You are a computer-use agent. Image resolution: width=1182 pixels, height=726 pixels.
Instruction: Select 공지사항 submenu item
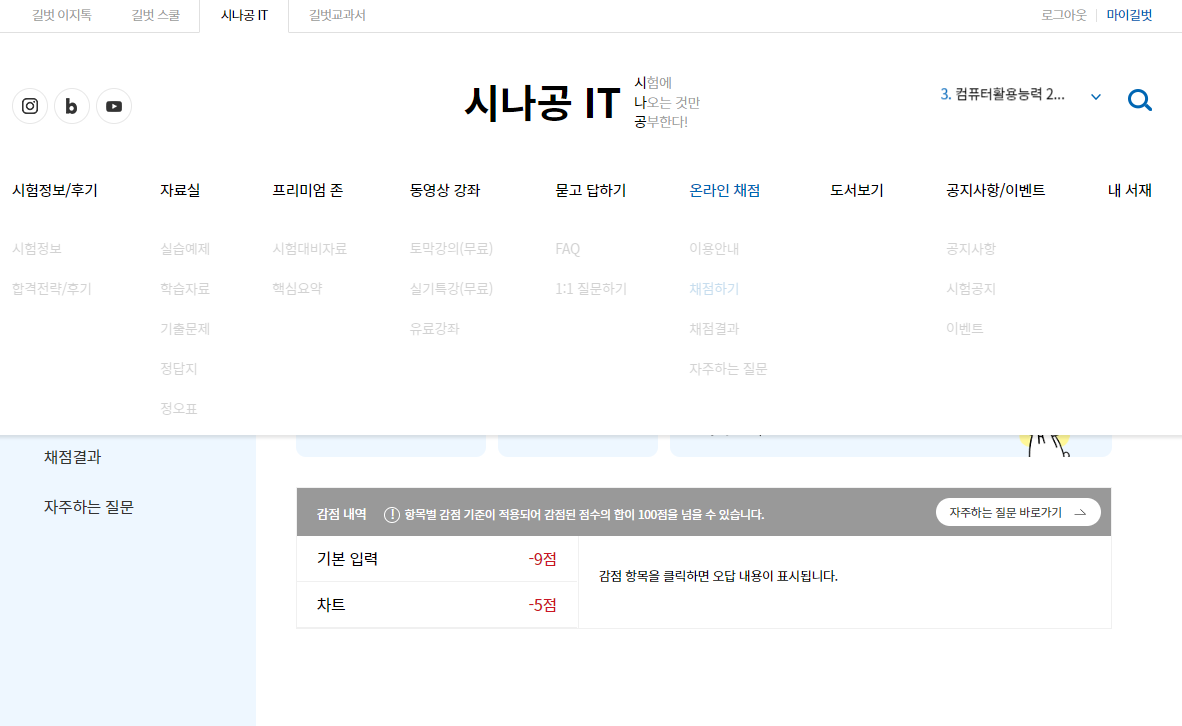click(971, 249)
